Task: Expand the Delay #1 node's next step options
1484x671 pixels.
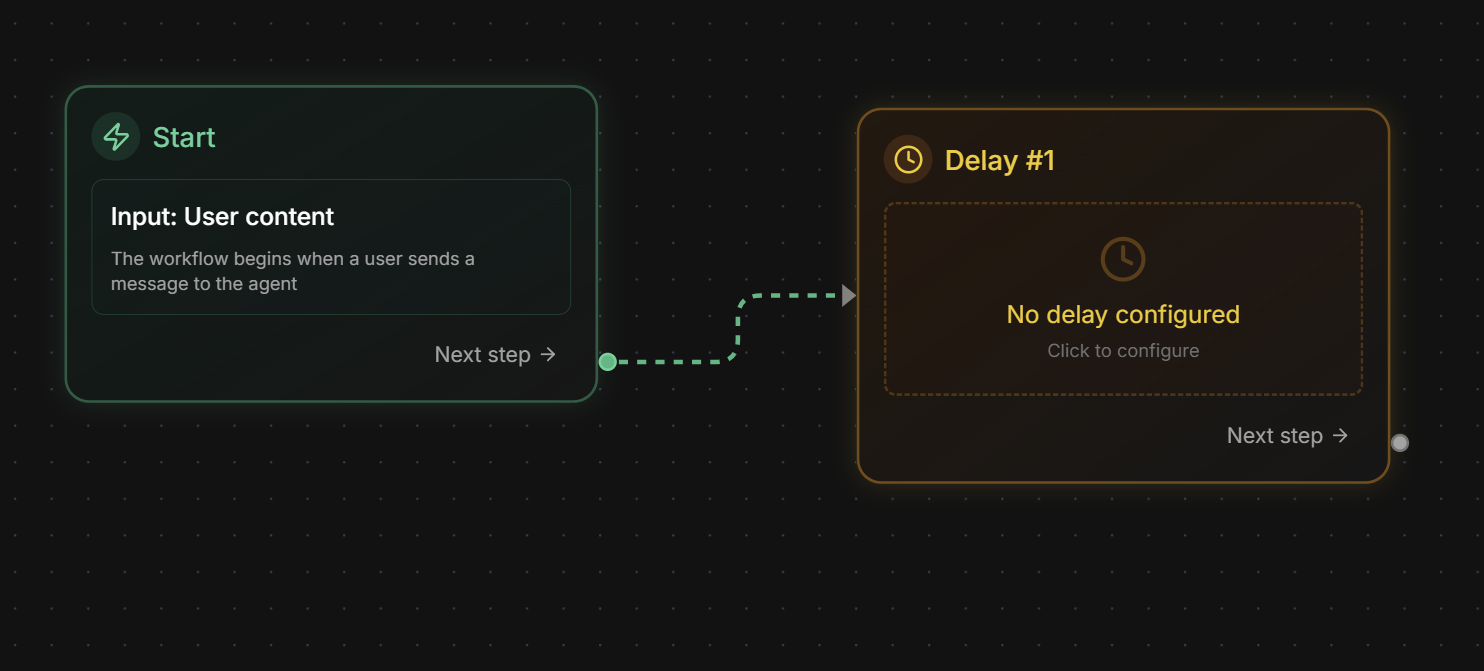Action: pos(1287,435)
